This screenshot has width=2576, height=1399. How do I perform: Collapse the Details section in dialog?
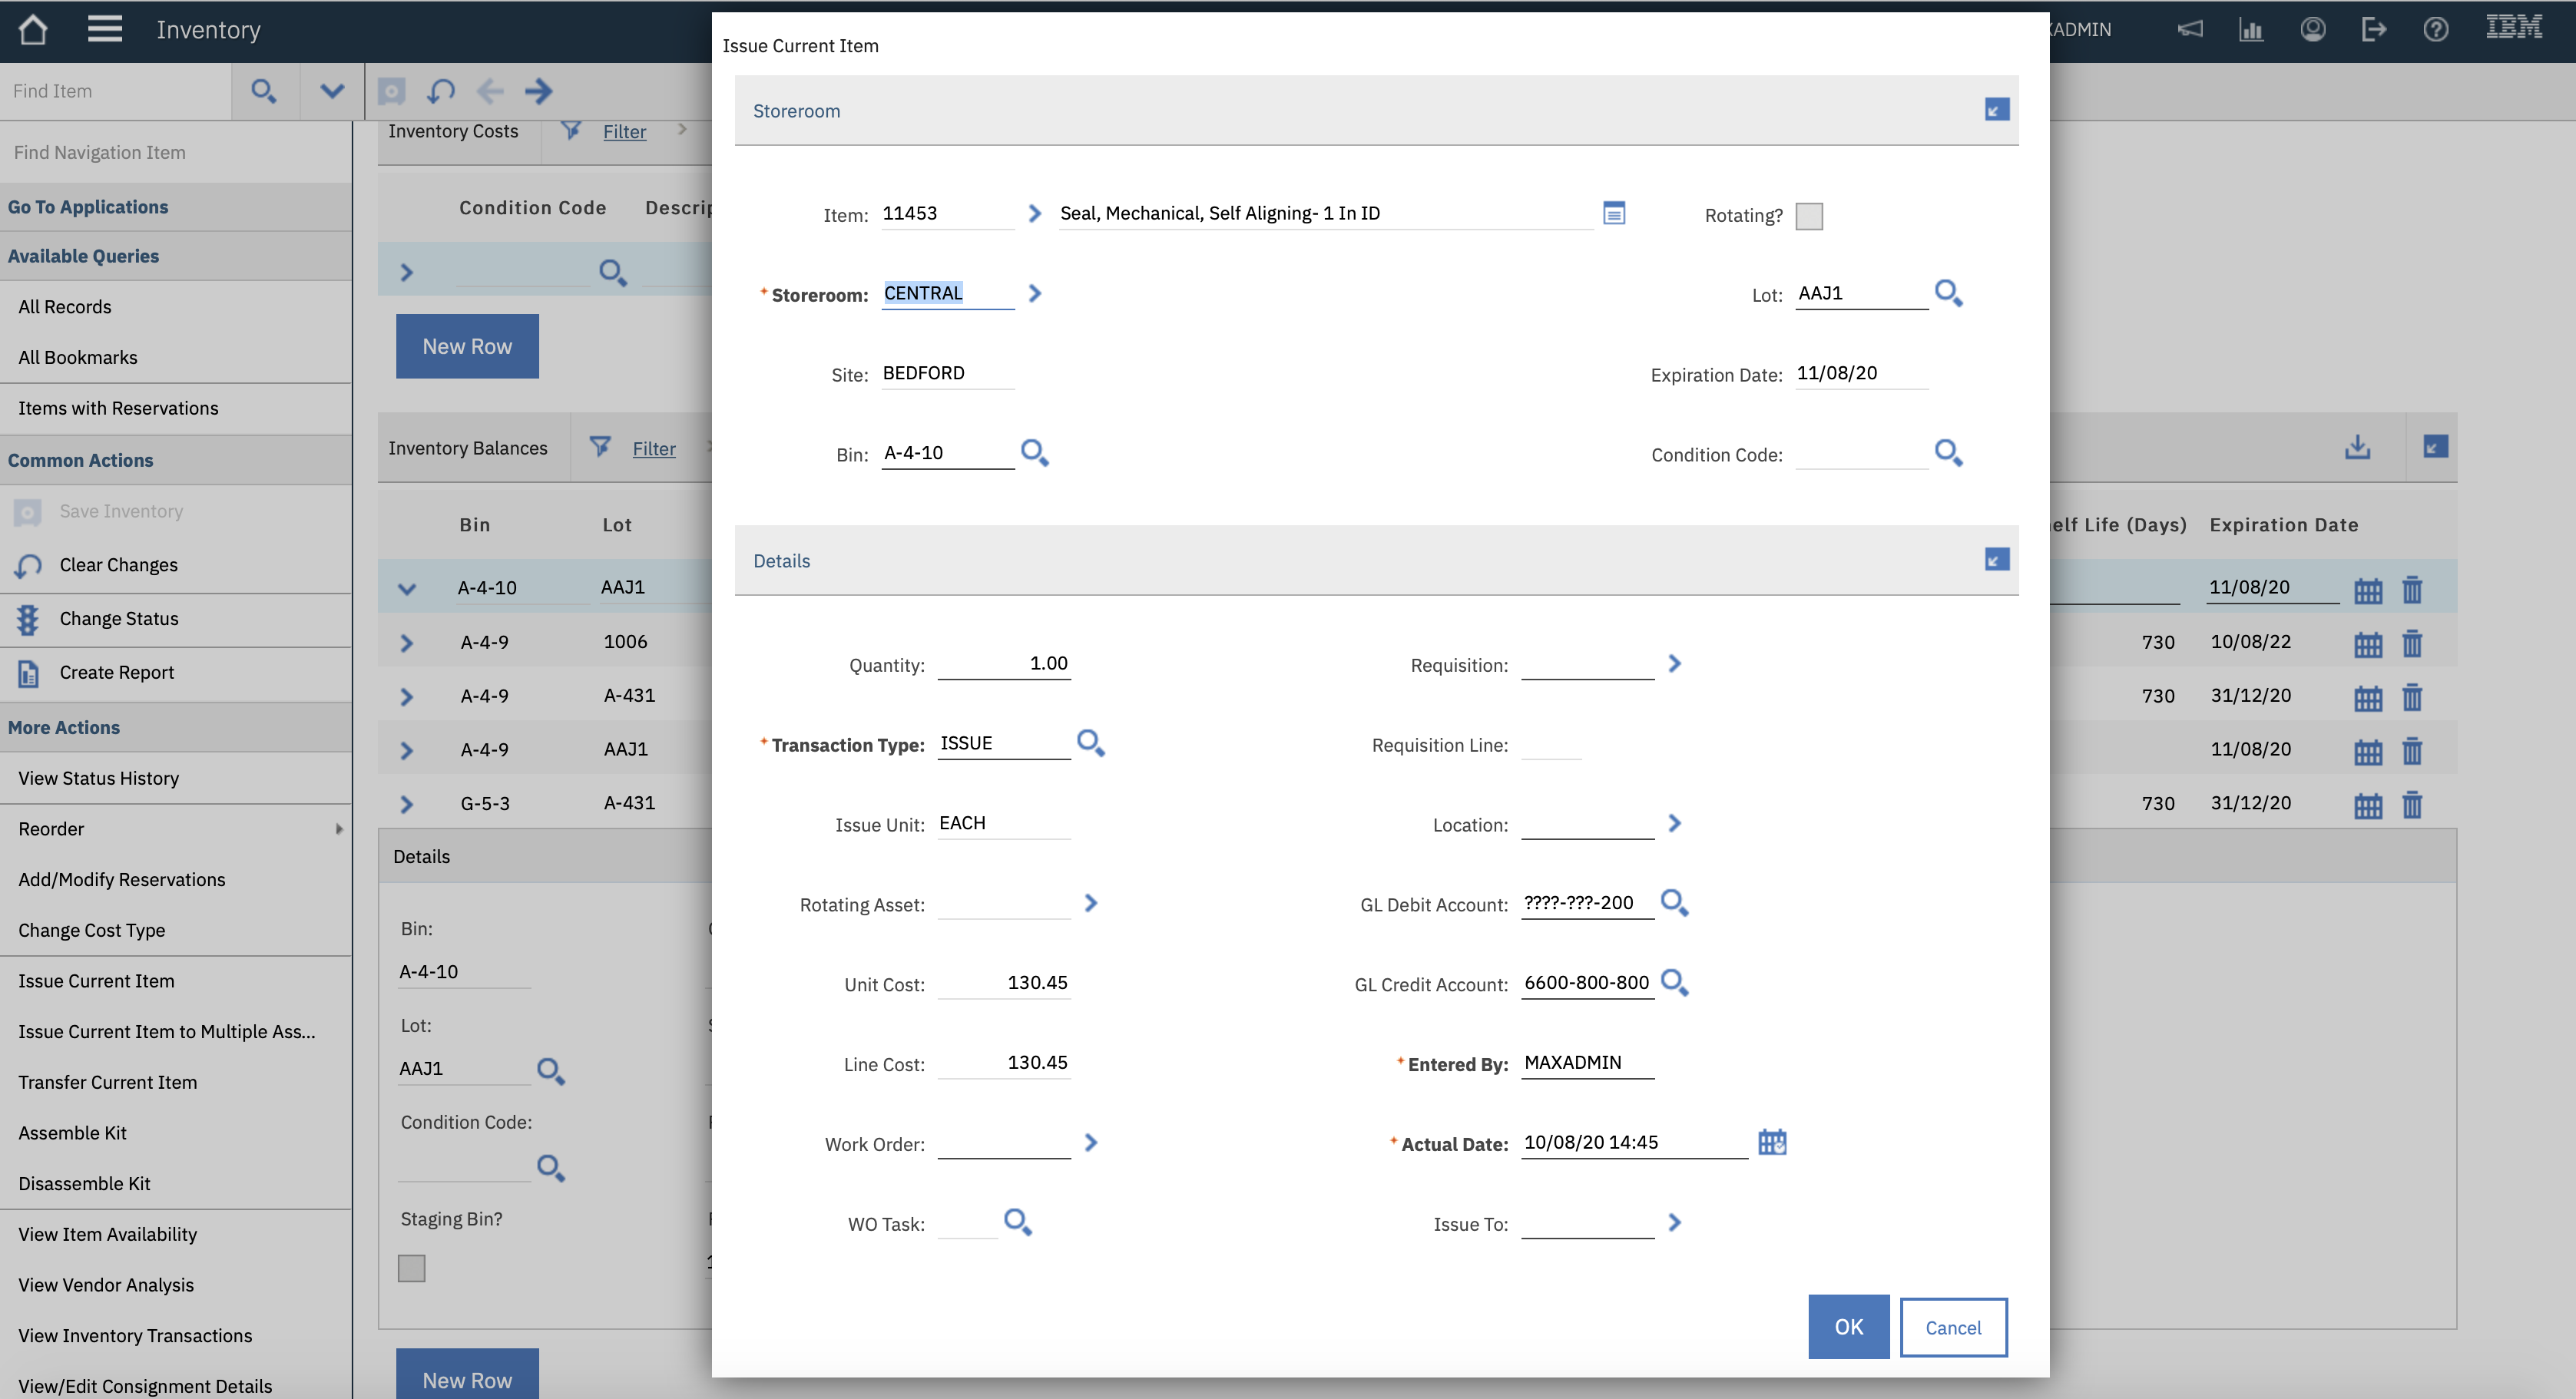[x=1996, y=560]
